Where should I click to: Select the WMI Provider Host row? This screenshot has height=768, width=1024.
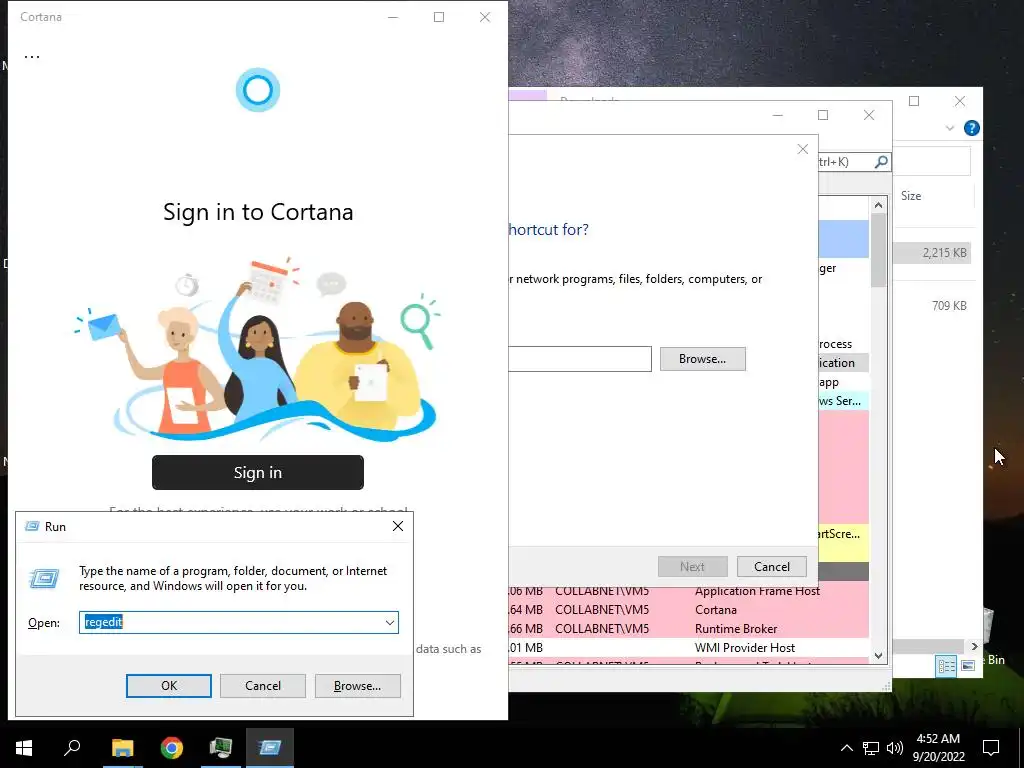(x=689, y=648)
